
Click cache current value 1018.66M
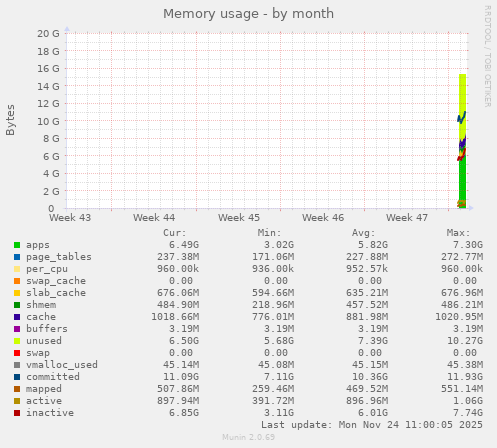point(175,317)
